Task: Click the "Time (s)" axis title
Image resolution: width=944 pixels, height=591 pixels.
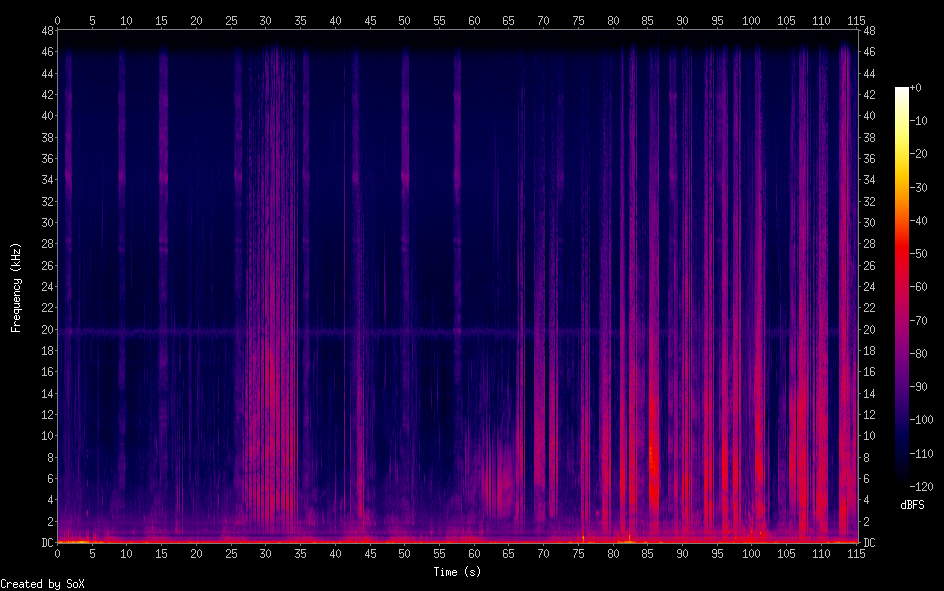Action: (458, 572)
